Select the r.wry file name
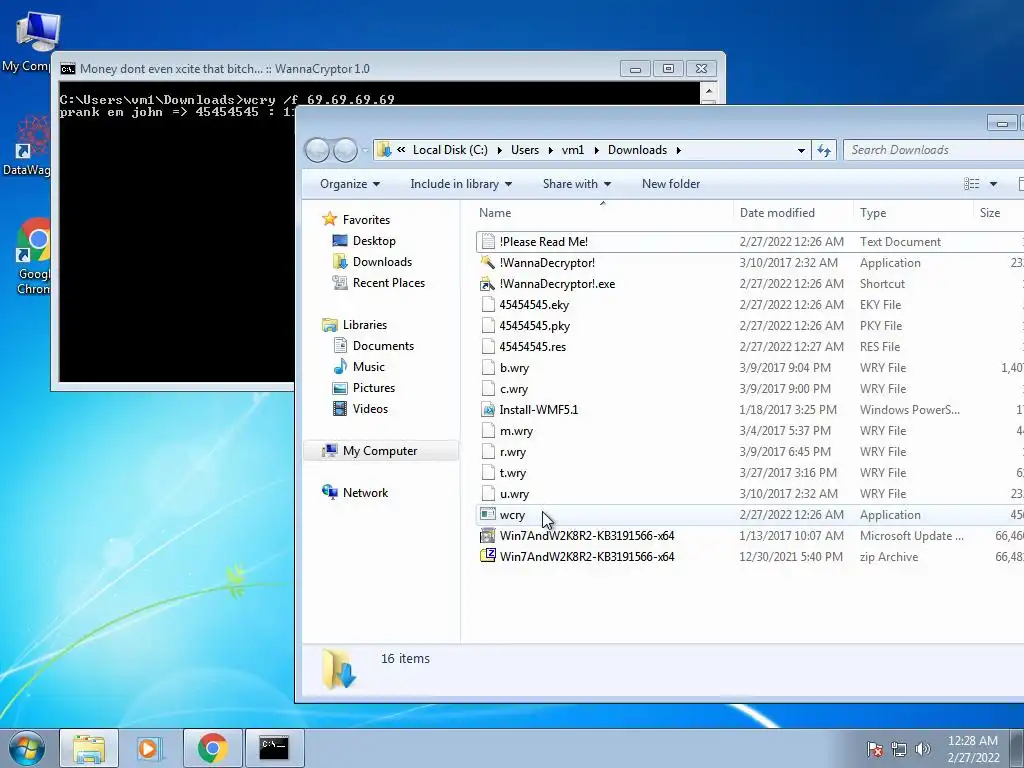The height and width of the screenshot is (768, 1024). [513, 452]
